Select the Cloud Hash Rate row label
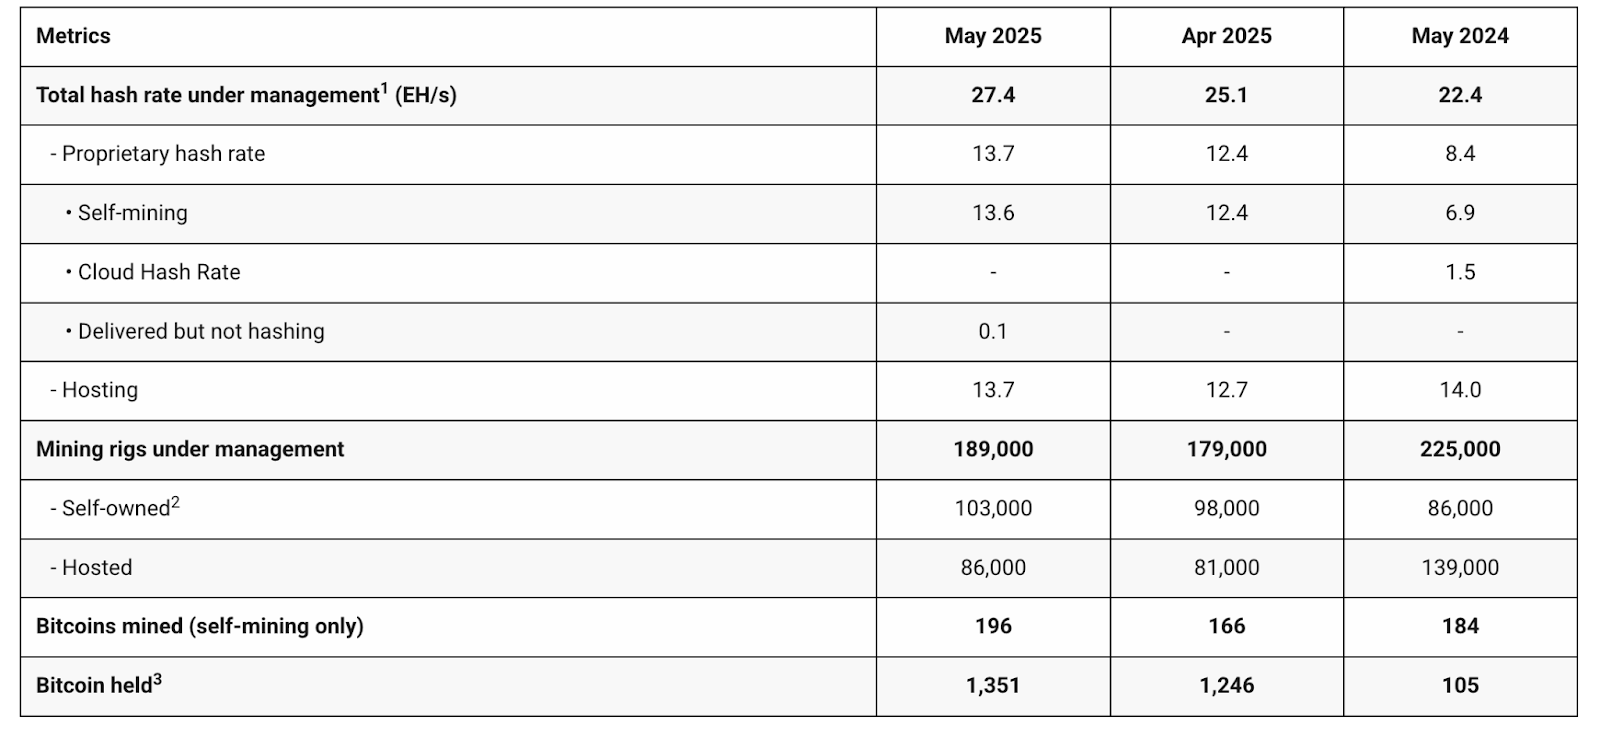Image resolution: width=1600 pixels, height=746 pixels. (159, 272)
